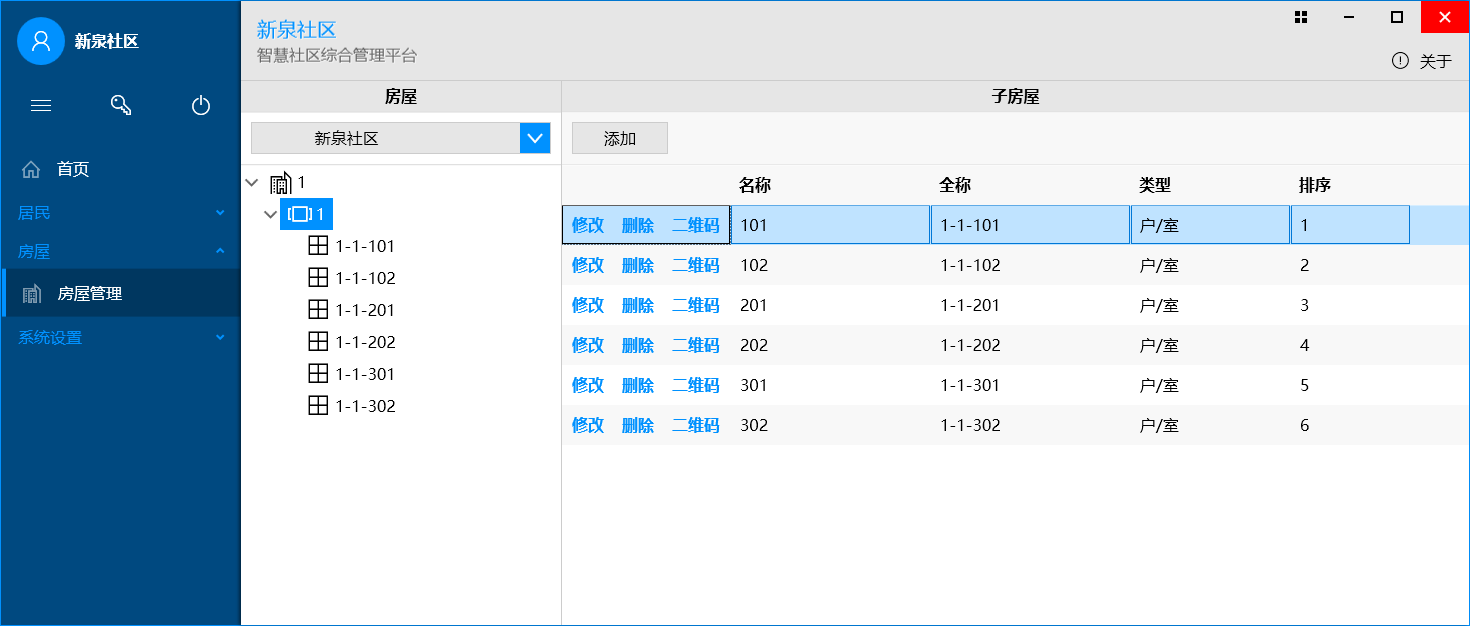Click the building icon in tree root

click(281, 183)
